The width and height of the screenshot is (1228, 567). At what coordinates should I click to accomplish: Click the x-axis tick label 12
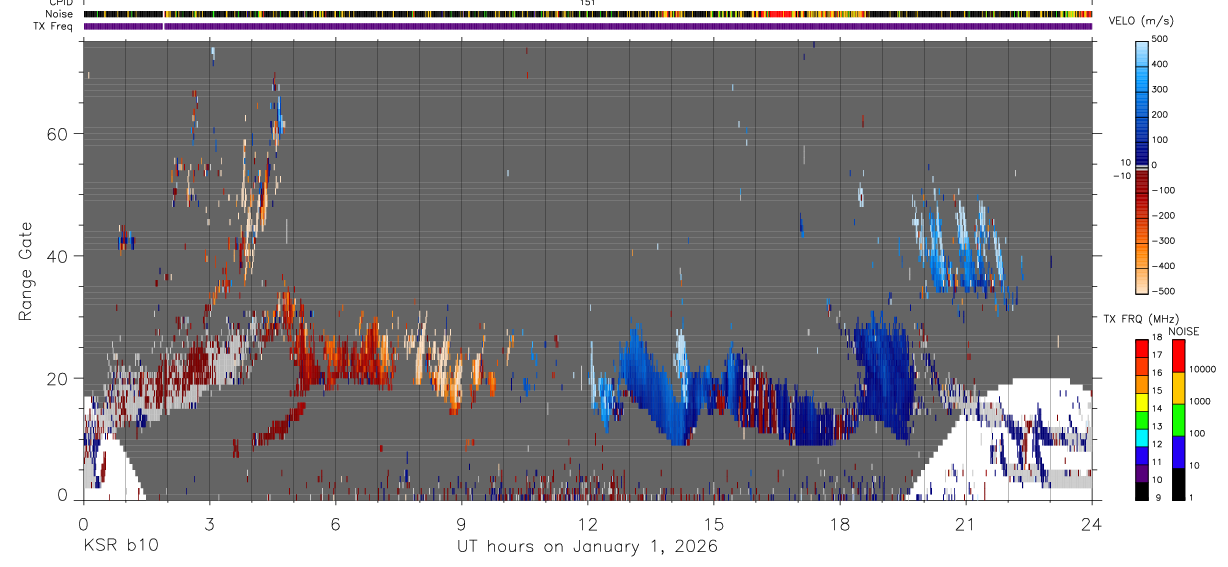click(x=587, y=524)
